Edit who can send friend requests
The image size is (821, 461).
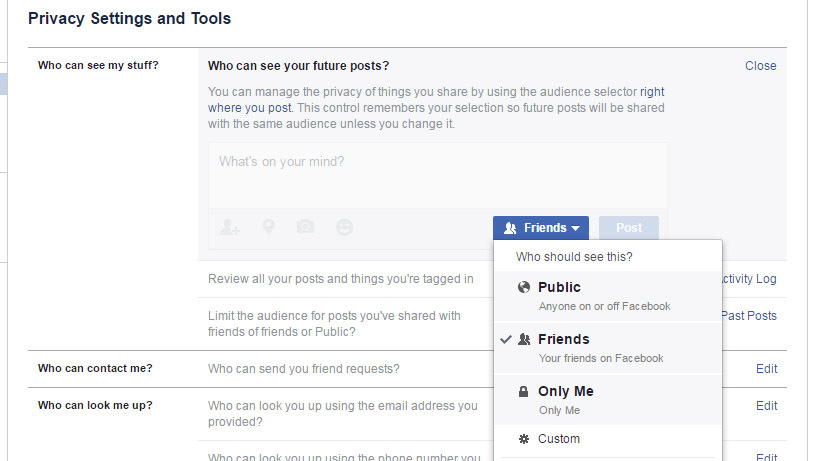767,369
